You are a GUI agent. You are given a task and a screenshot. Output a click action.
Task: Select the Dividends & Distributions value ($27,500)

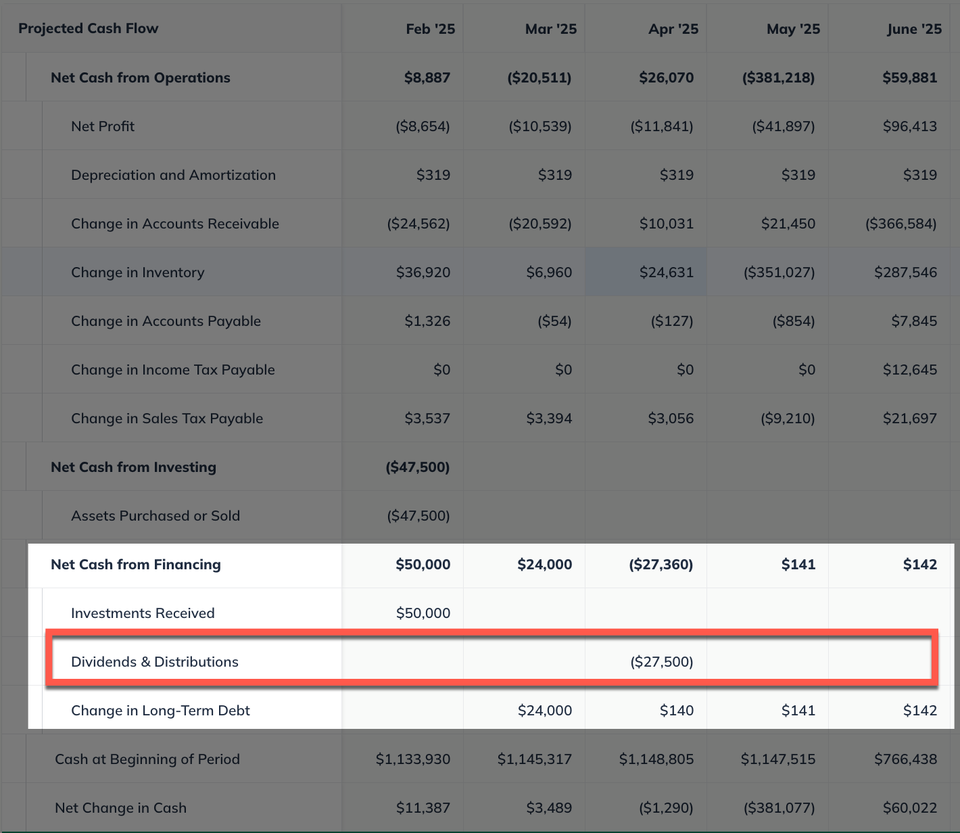pos(662,662)
